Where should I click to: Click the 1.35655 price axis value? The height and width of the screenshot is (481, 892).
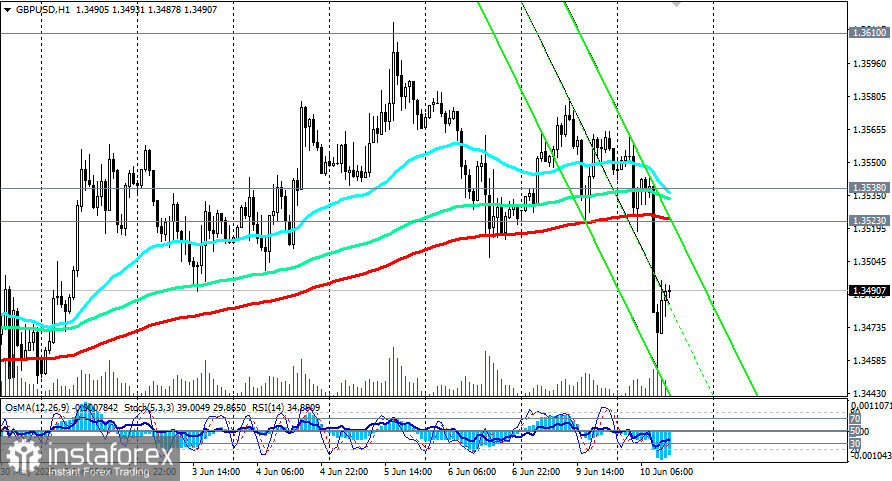coord(870,130)
